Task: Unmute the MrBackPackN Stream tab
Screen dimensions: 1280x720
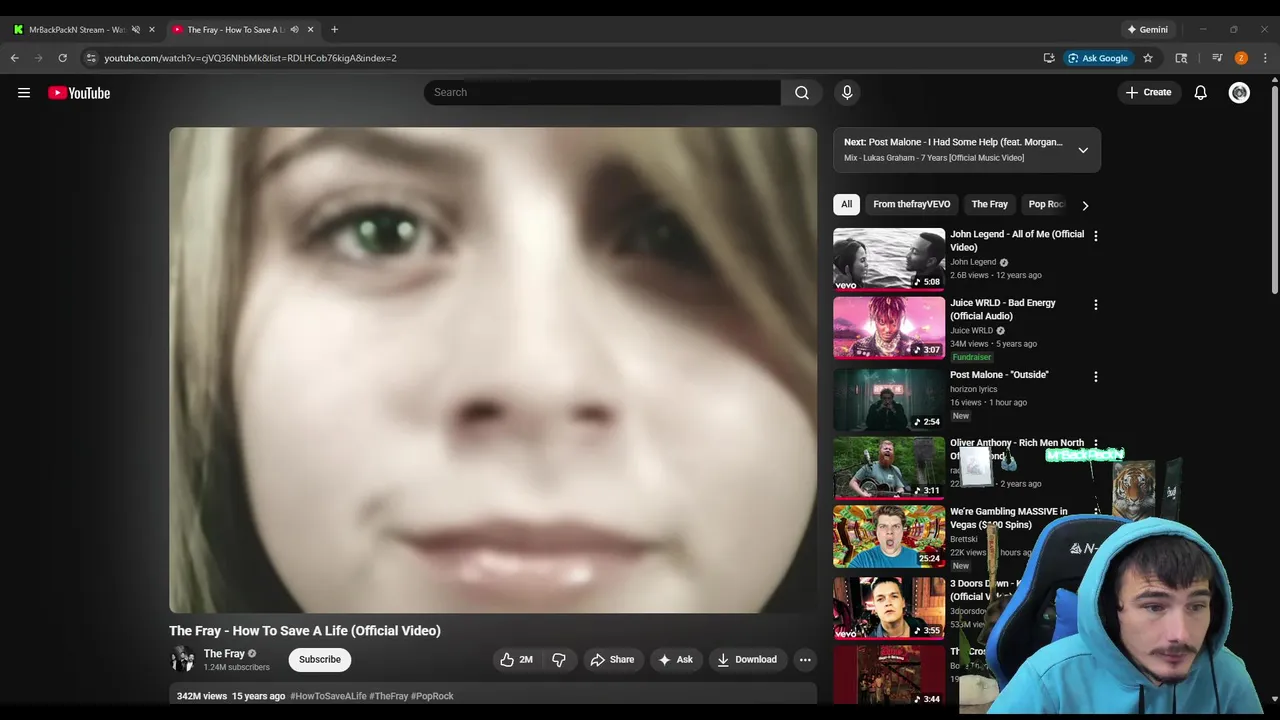Action: tap(136, 29)
